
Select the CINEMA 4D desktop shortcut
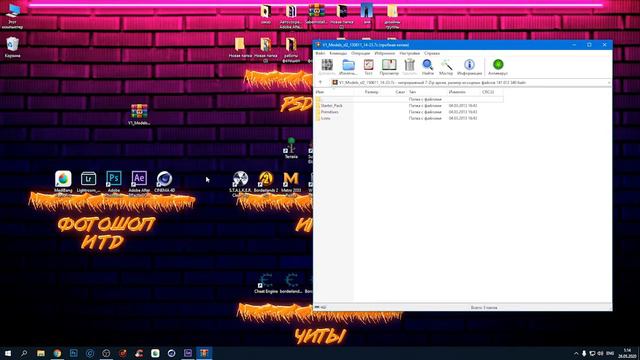pyautogui.click(x=164, y=182)
